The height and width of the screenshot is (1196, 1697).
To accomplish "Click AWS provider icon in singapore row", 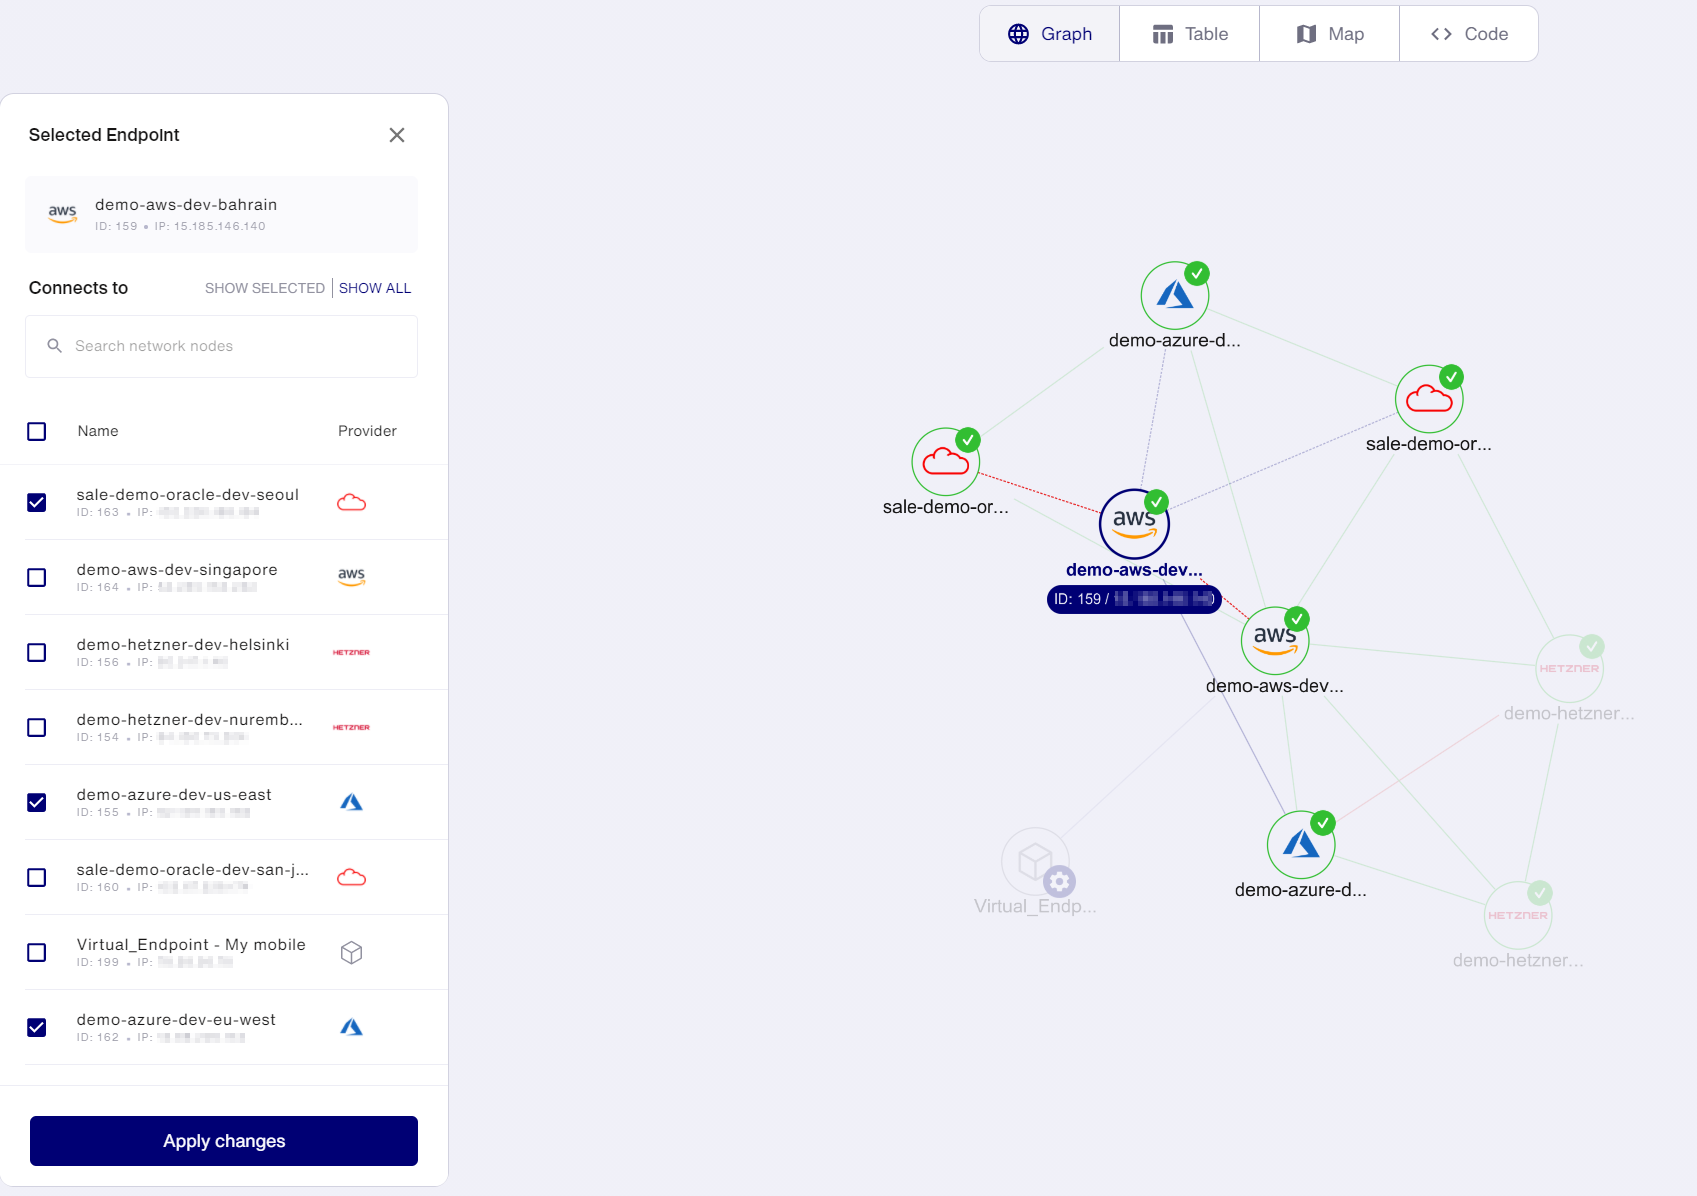I will 351,577.
